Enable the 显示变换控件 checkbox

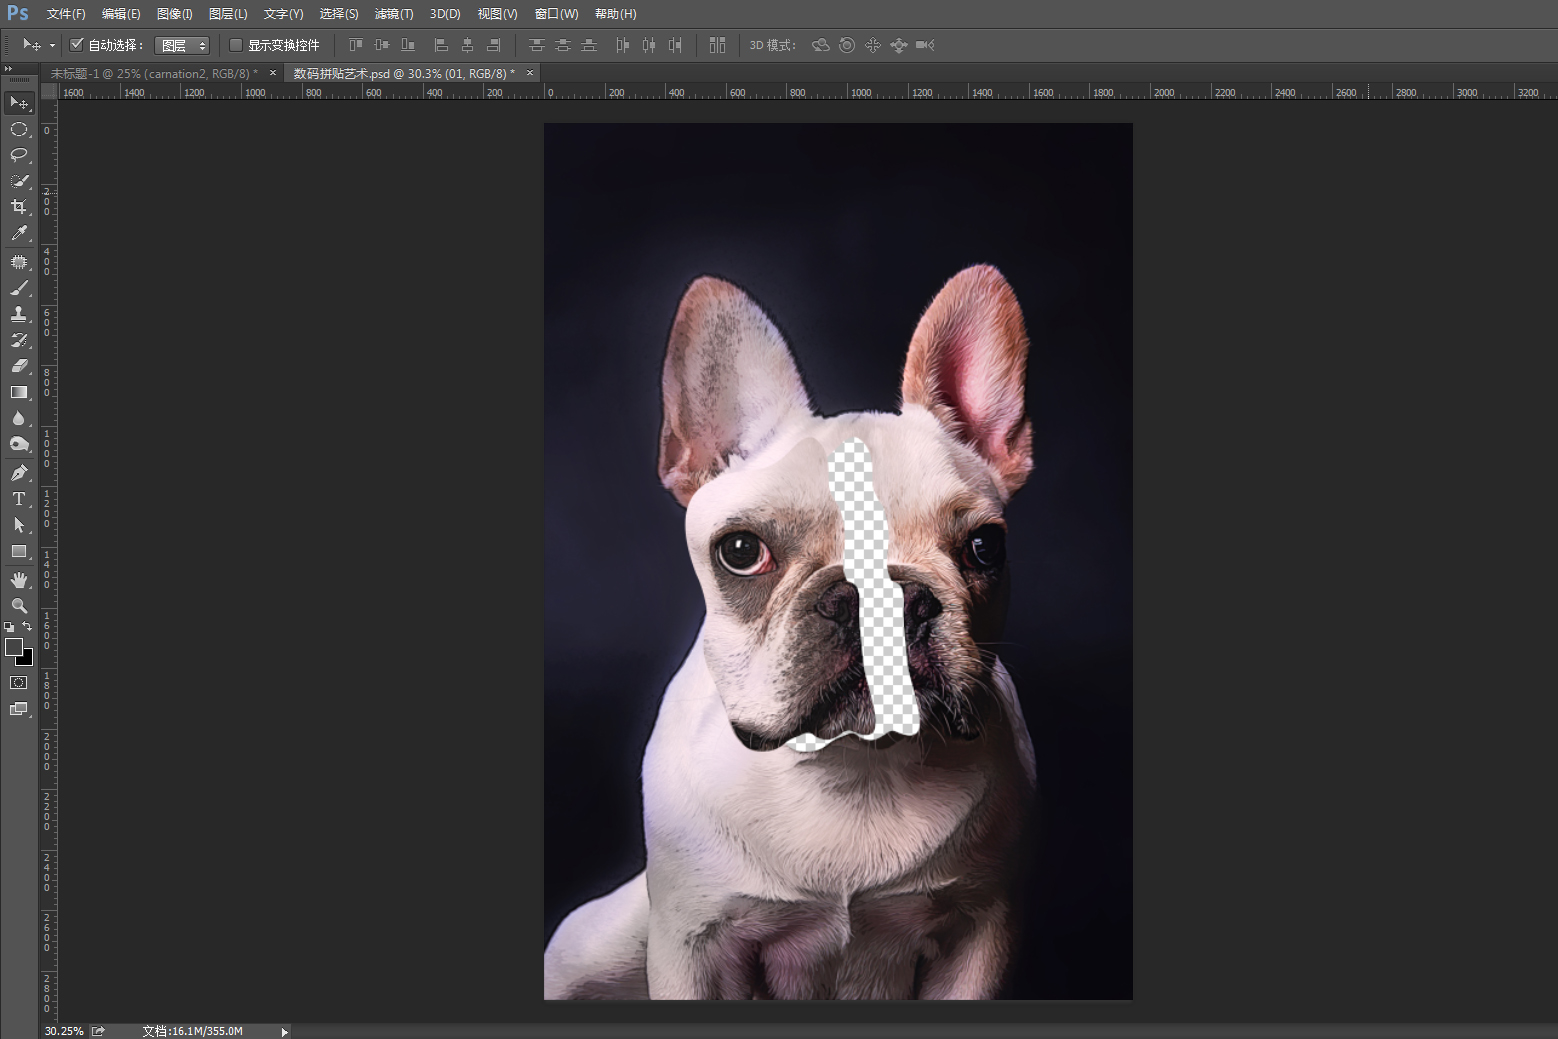[236, 45]
